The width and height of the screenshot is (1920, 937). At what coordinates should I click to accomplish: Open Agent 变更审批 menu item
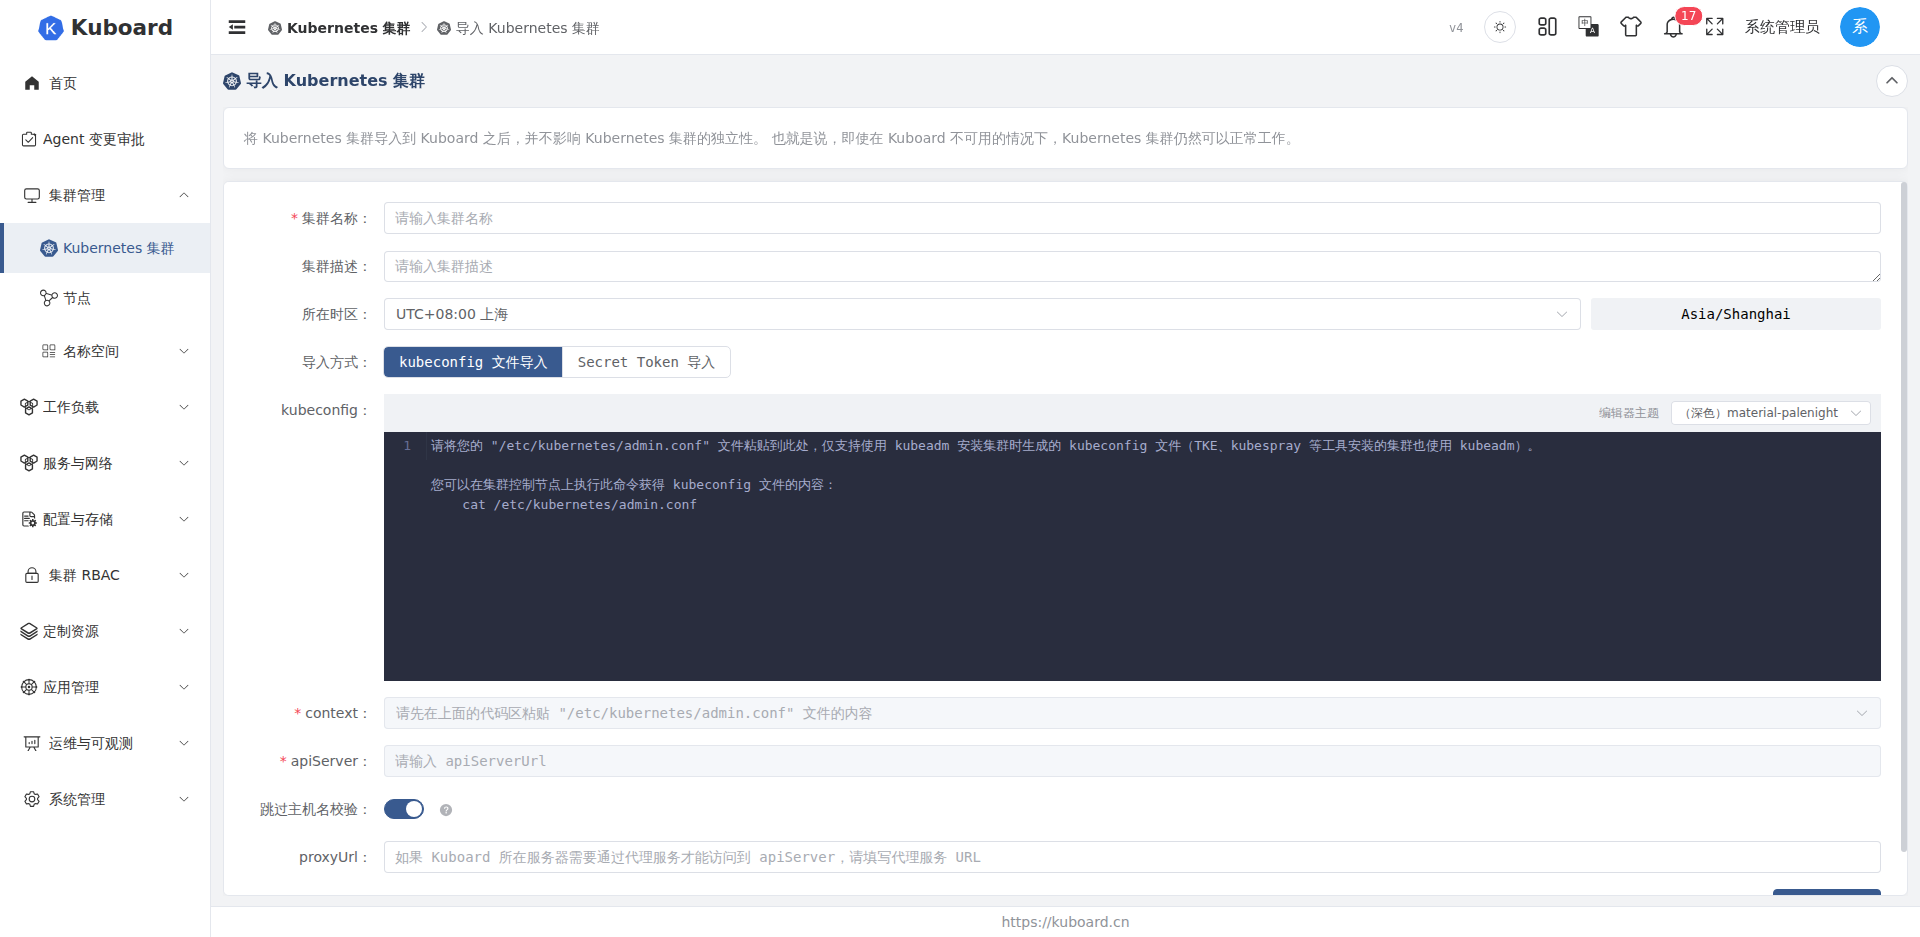[105, 139]
